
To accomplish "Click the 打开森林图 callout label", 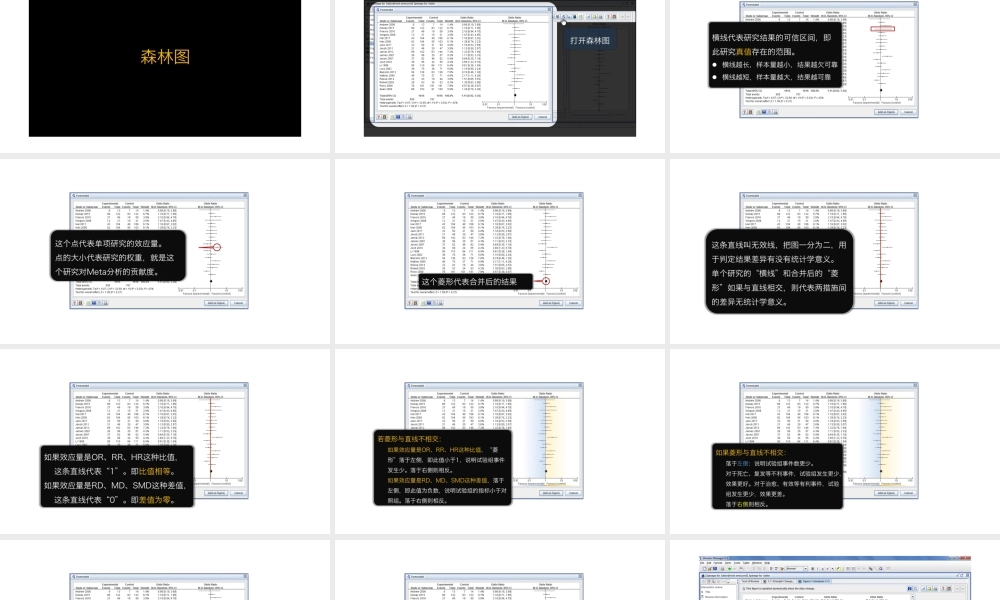I will (590, 41).
